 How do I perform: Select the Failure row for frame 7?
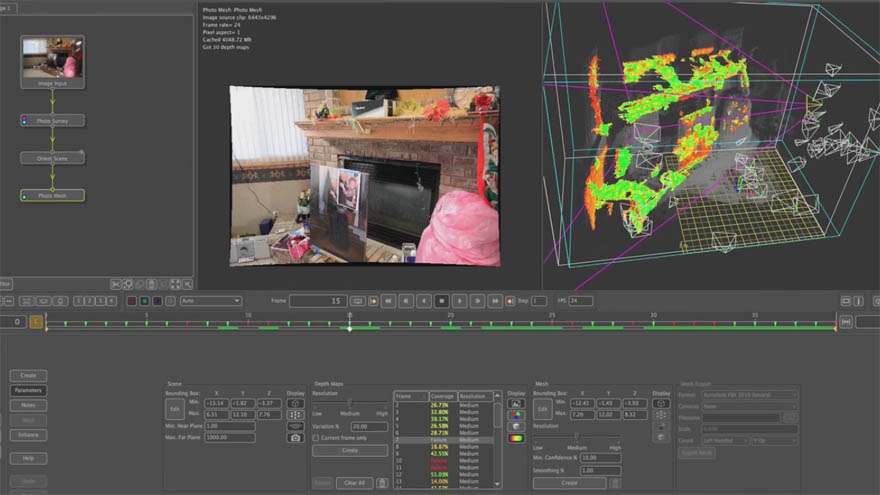[443, 440]
